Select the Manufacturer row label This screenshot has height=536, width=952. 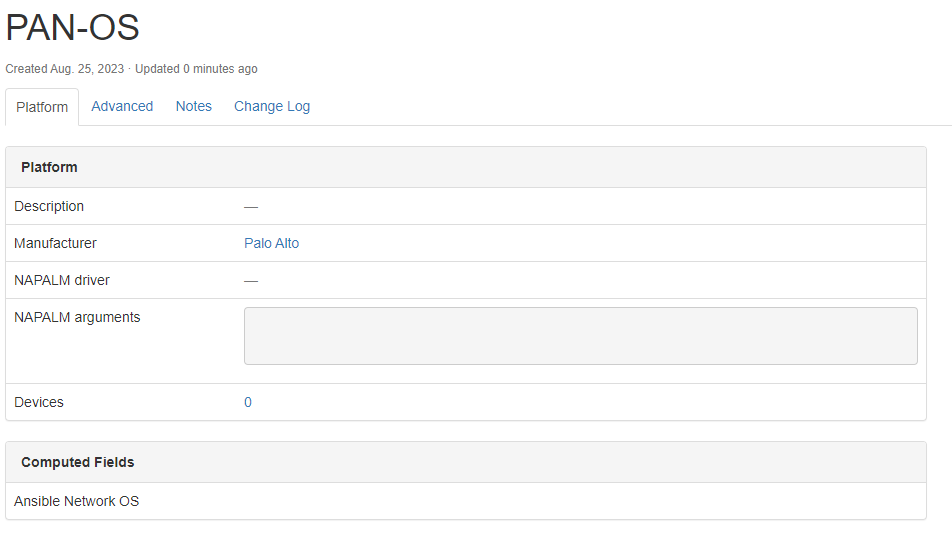pos(55,243)
